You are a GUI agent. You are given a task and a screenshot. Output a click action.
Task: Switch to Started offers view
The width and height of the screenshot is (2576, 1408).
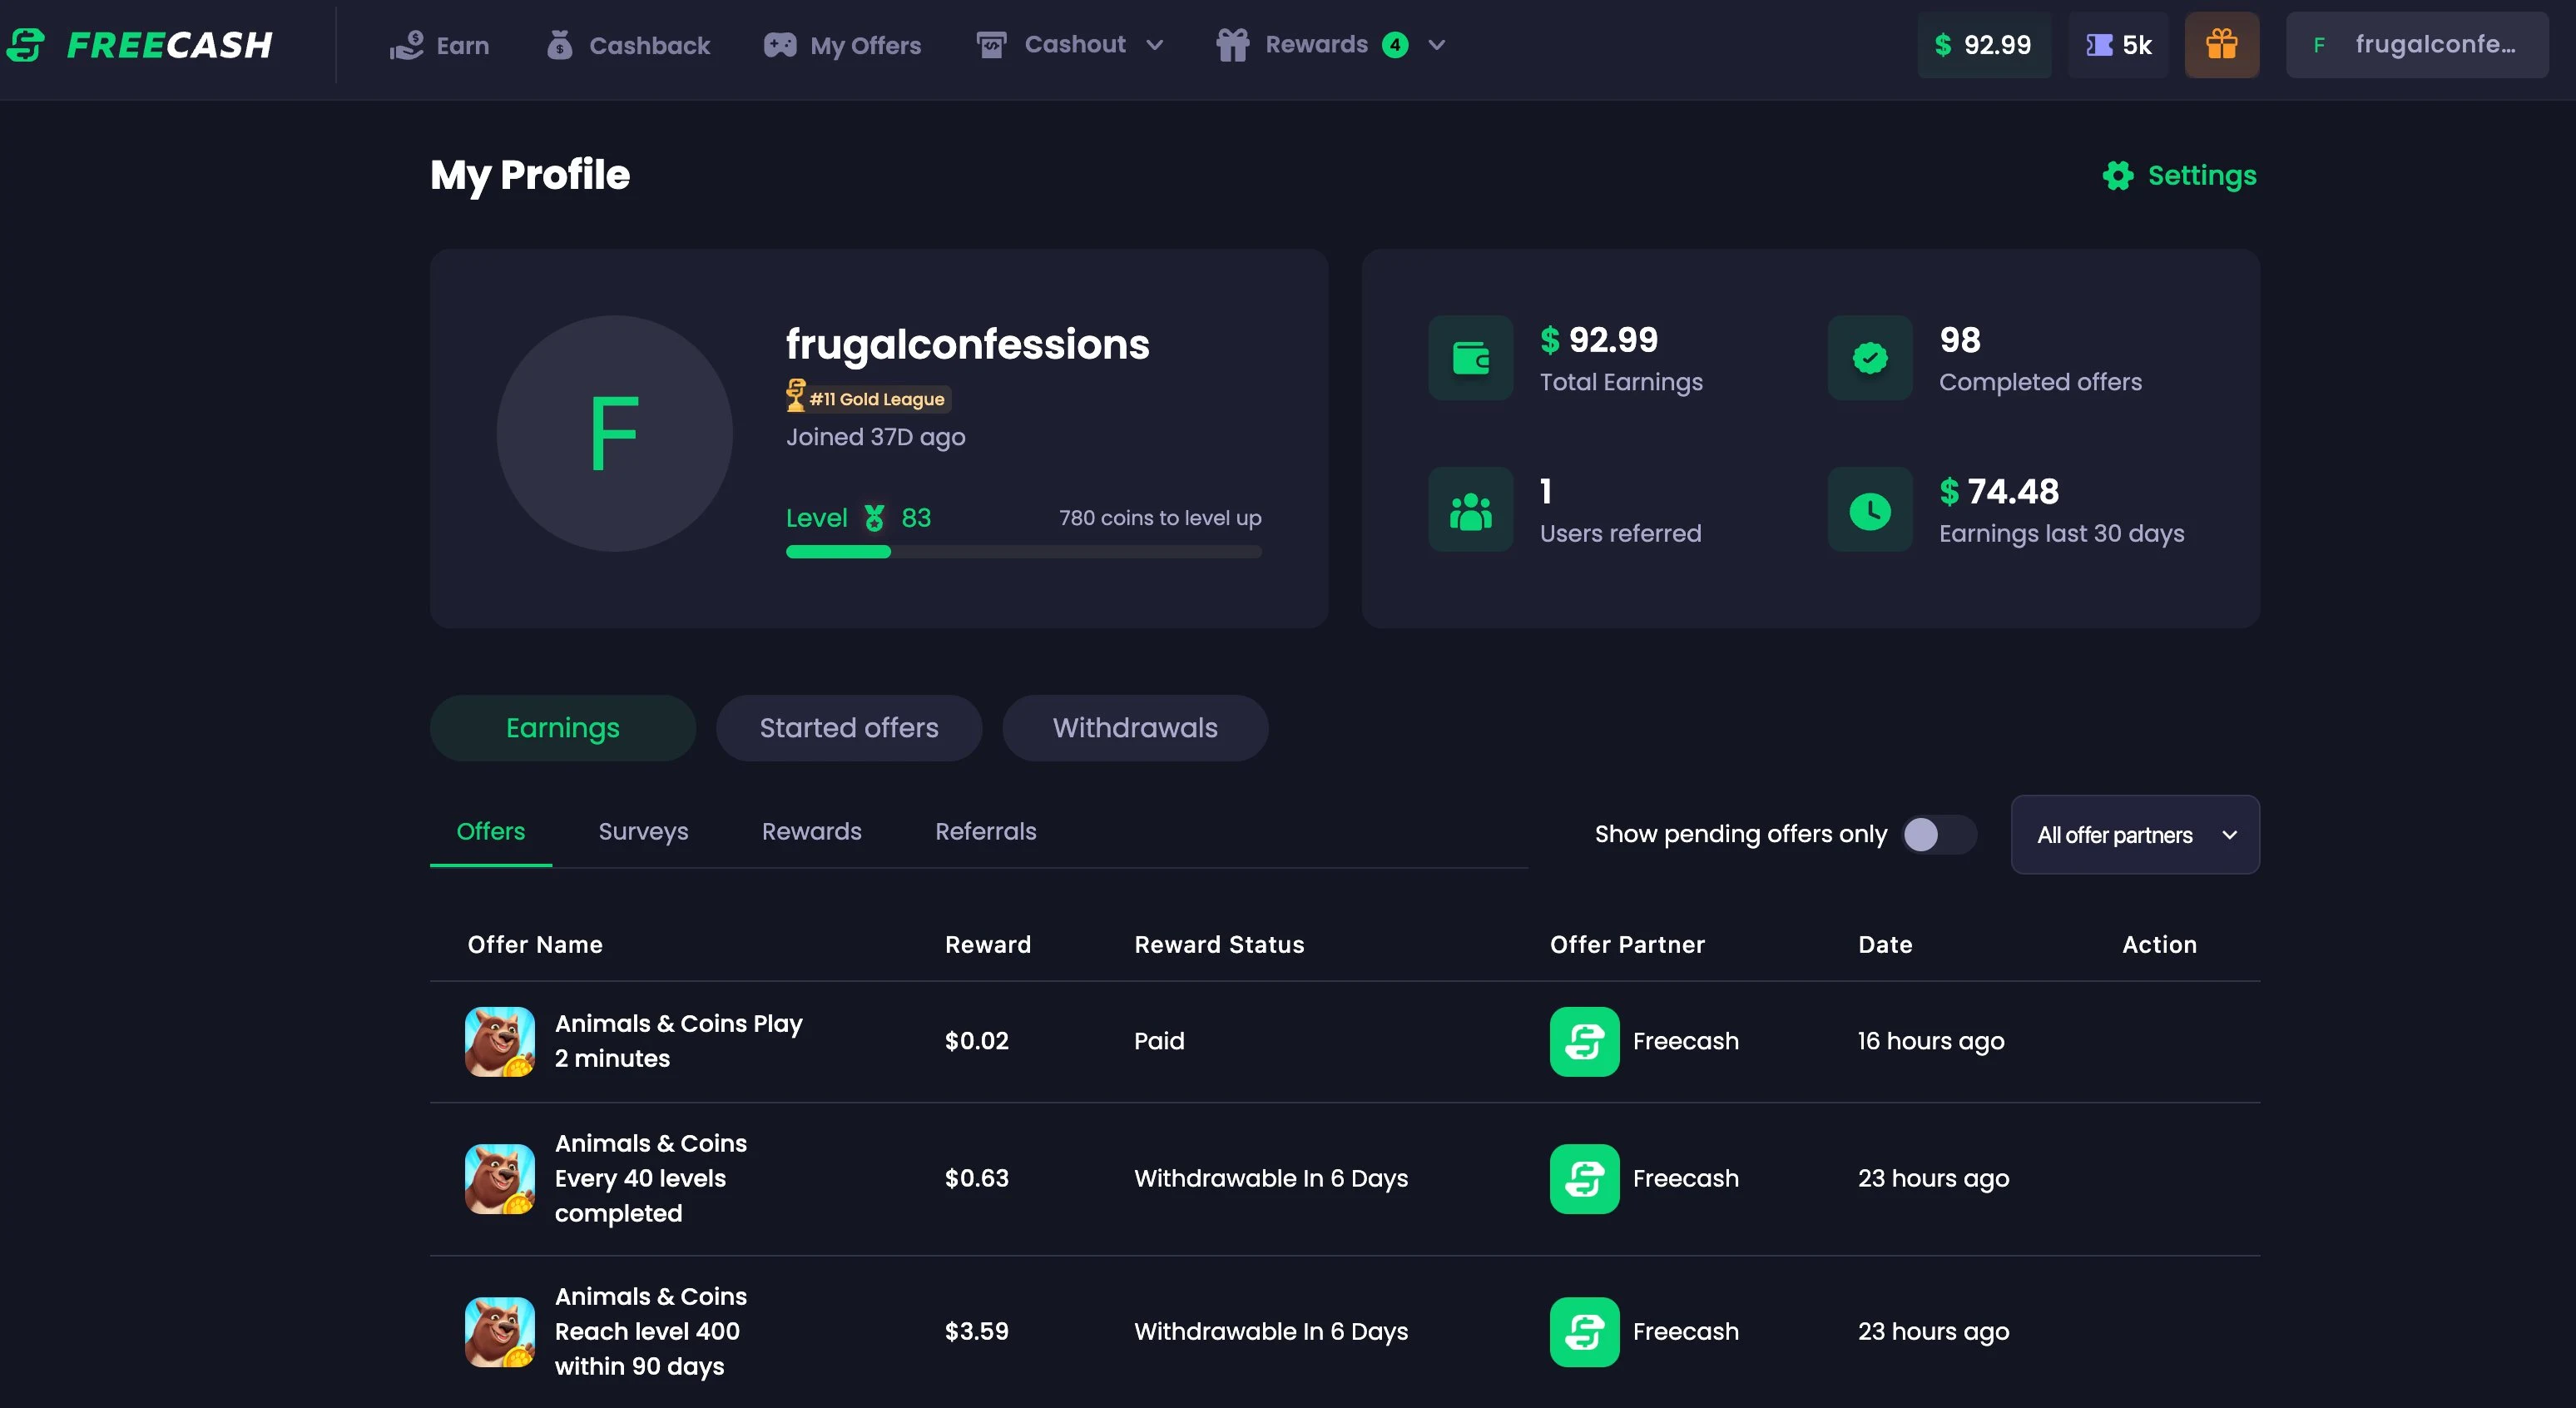pos(848,728)
